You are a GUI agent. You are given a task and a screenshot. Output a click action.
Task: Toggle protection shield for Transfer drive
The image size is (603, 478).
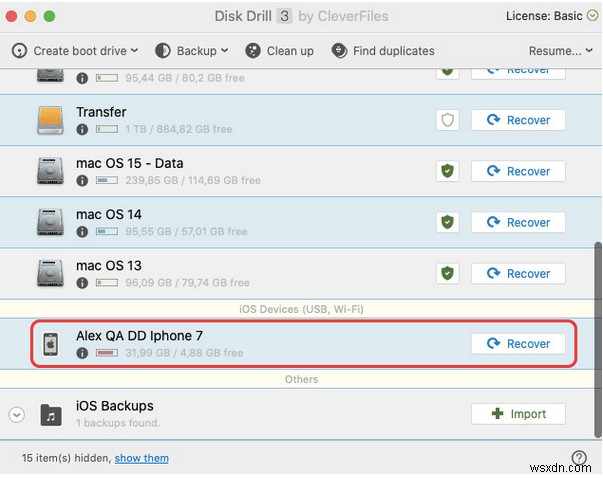(x=447, y=120)
